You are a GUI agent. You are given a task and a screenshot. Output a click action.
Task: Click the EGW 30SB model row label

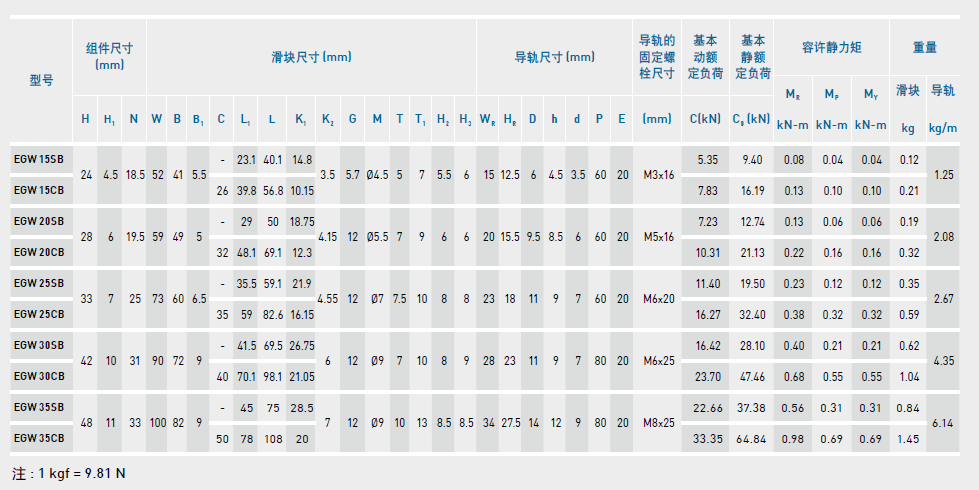[x=38, y=345]
